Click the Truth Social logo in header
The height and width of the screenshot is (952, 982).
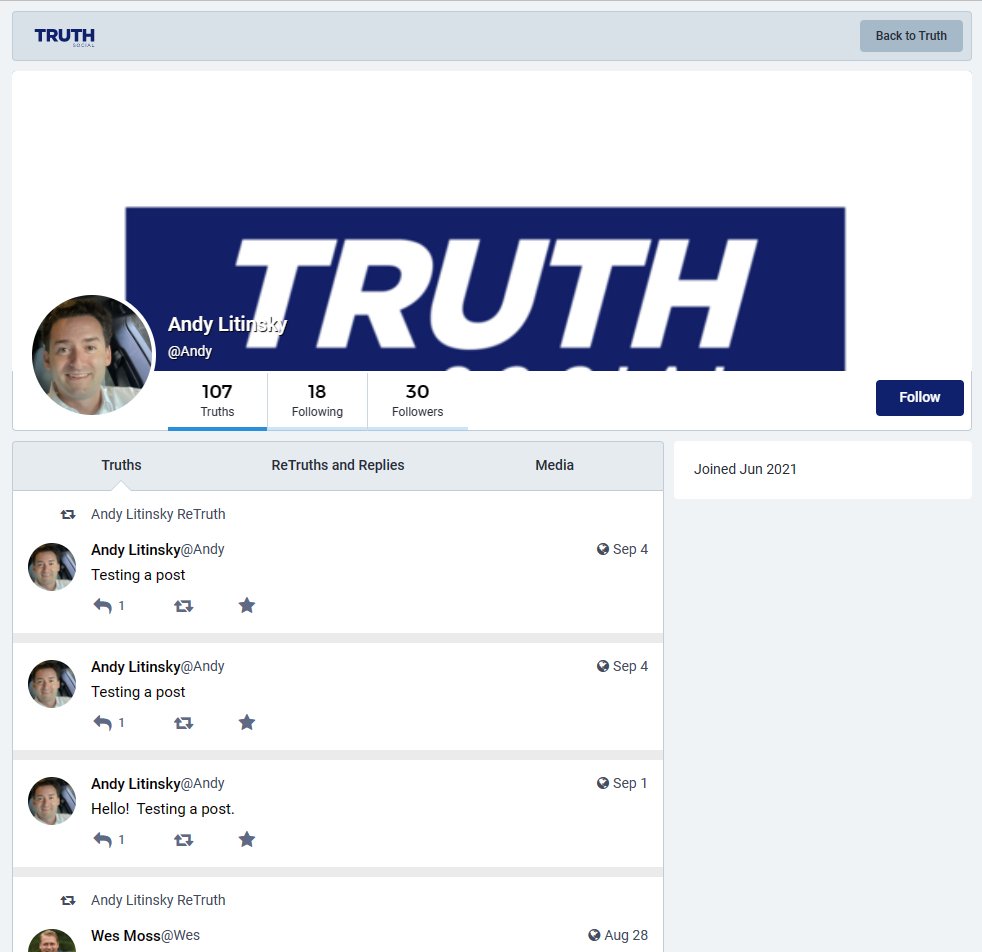65,36
